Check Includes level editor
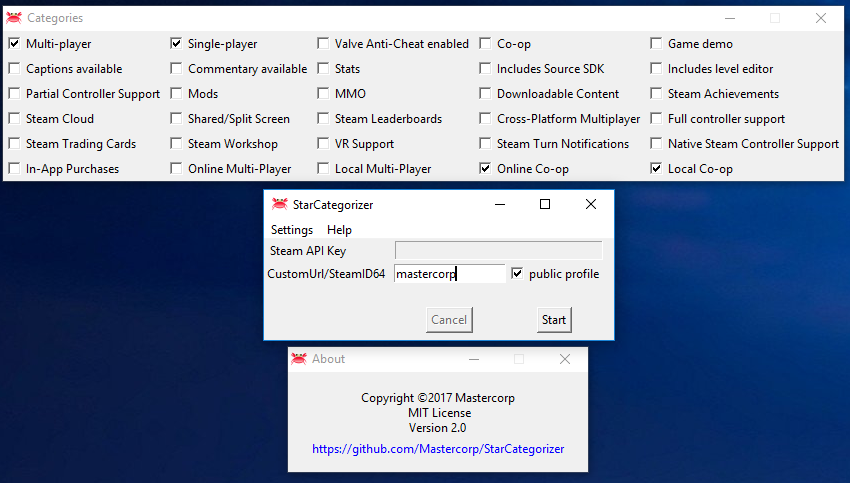850x483 pixels. pos(656,68)
